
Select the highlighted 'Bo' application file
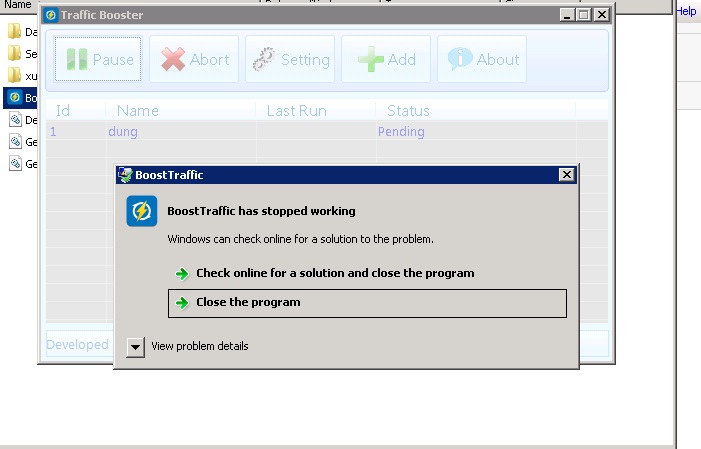click(21, 97)
